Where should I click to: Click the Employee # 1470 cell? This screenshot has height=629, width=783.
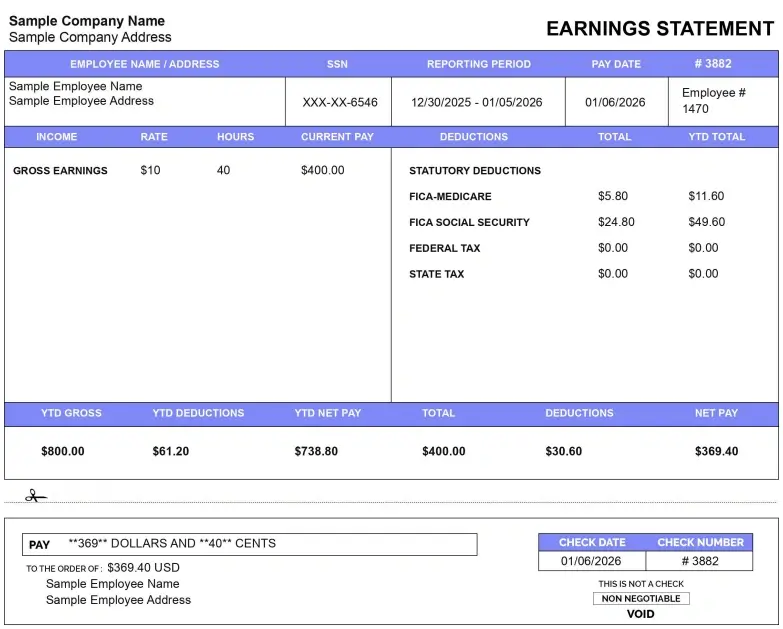point(713,101)
